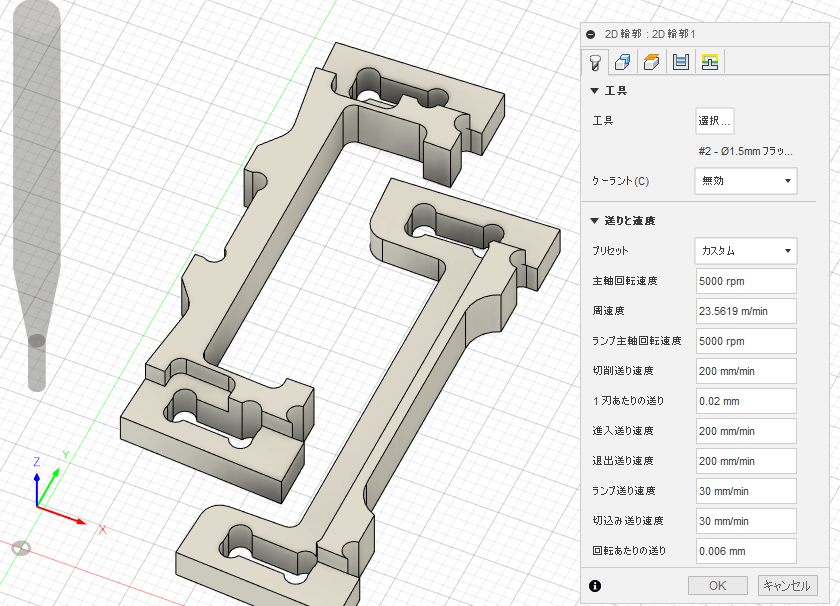
Task: Click the tool name text #2 - Ø1.5mm
Action: click(745, 152)
